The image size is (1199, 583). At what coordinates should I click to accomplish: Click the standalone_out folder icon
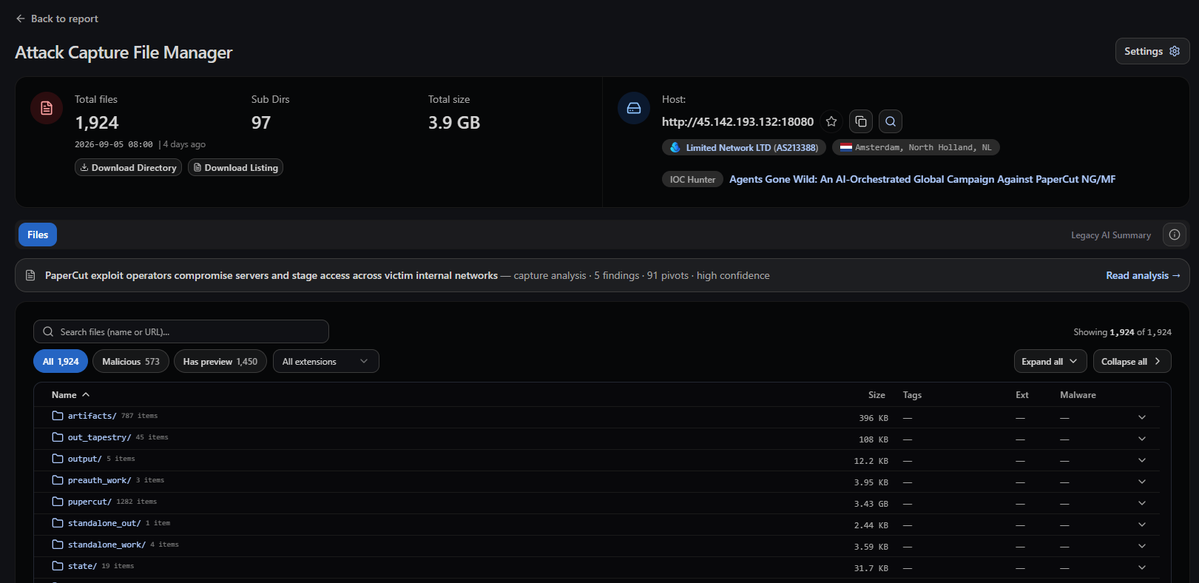57,523
